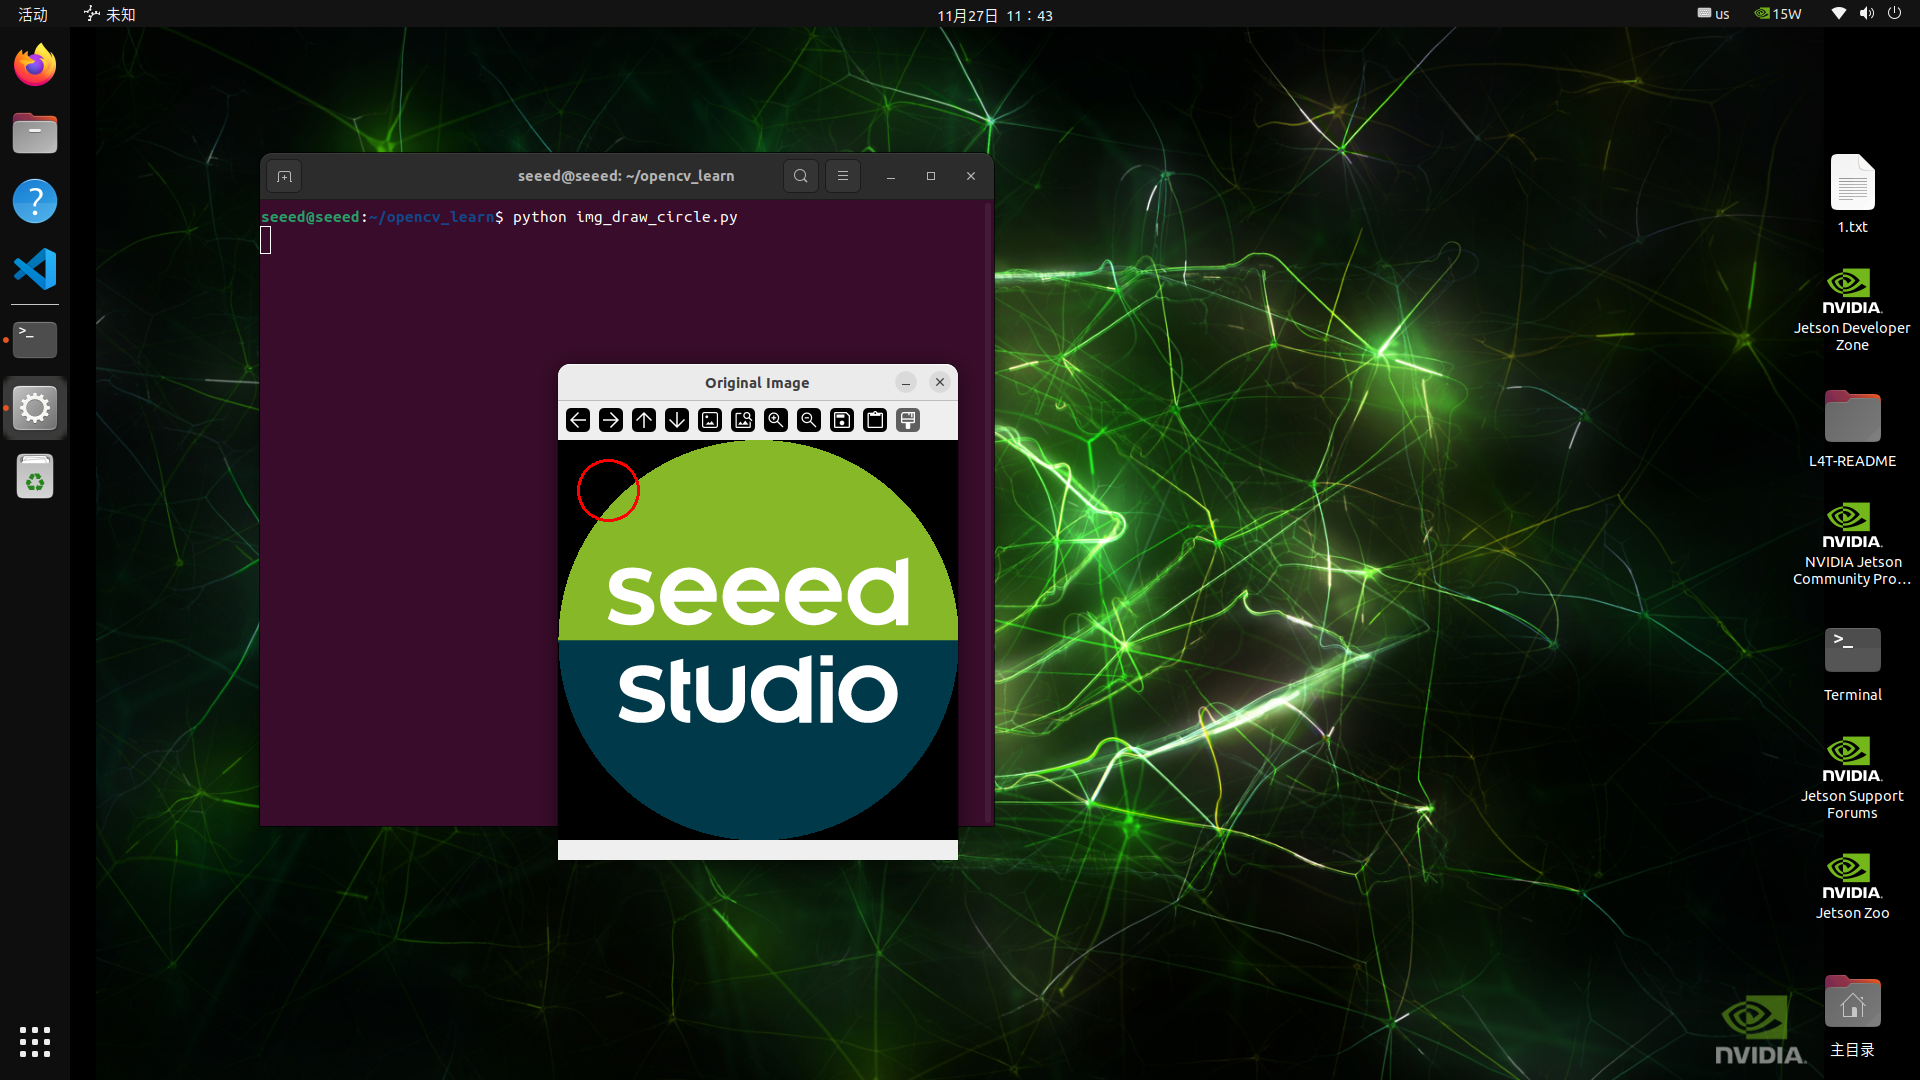Minimize the Original Image window
The image size is (1920, 1080).
pos(906,383)
